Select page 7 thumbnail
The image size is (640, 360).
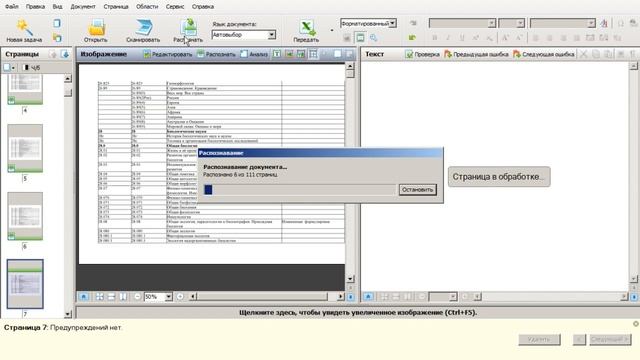click(x=25, y=284)
